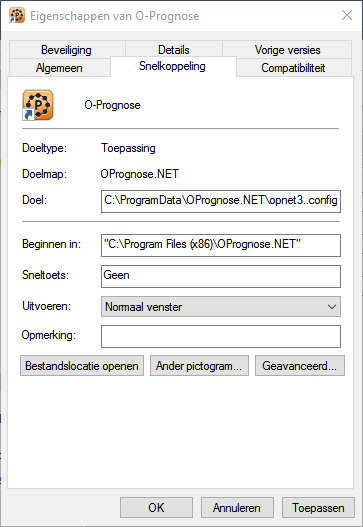Click the Ander pictogram button
The image size is (363, 527).
click(x=199, y=366)
